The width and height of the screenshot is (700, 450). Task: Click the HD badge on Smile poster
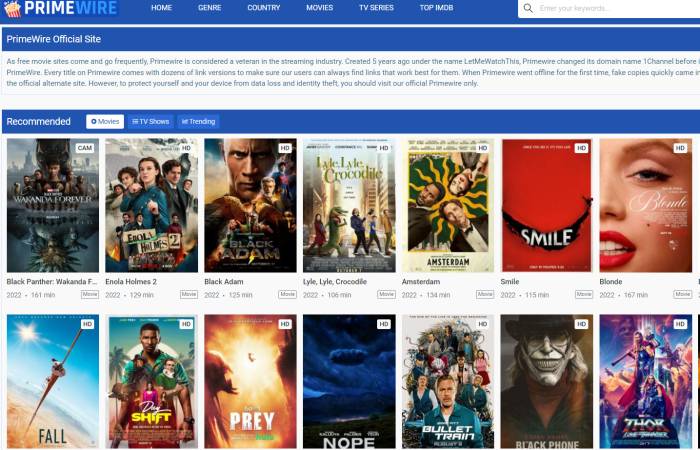(x=582, y=148)
